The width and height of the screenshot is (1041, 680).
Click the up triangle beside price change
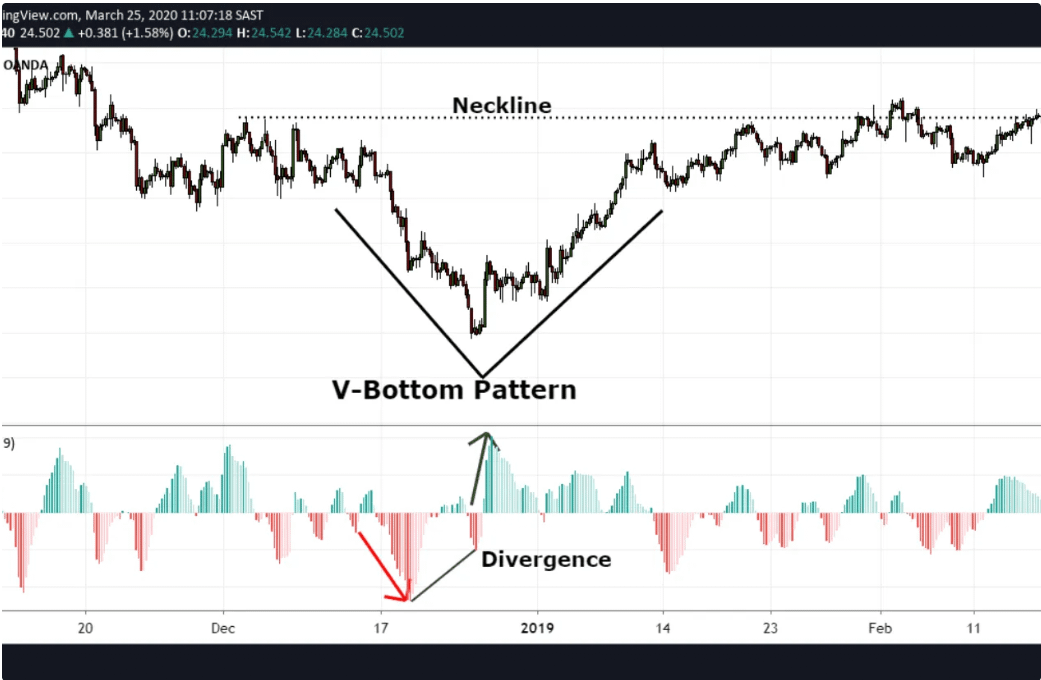point(69,33)
